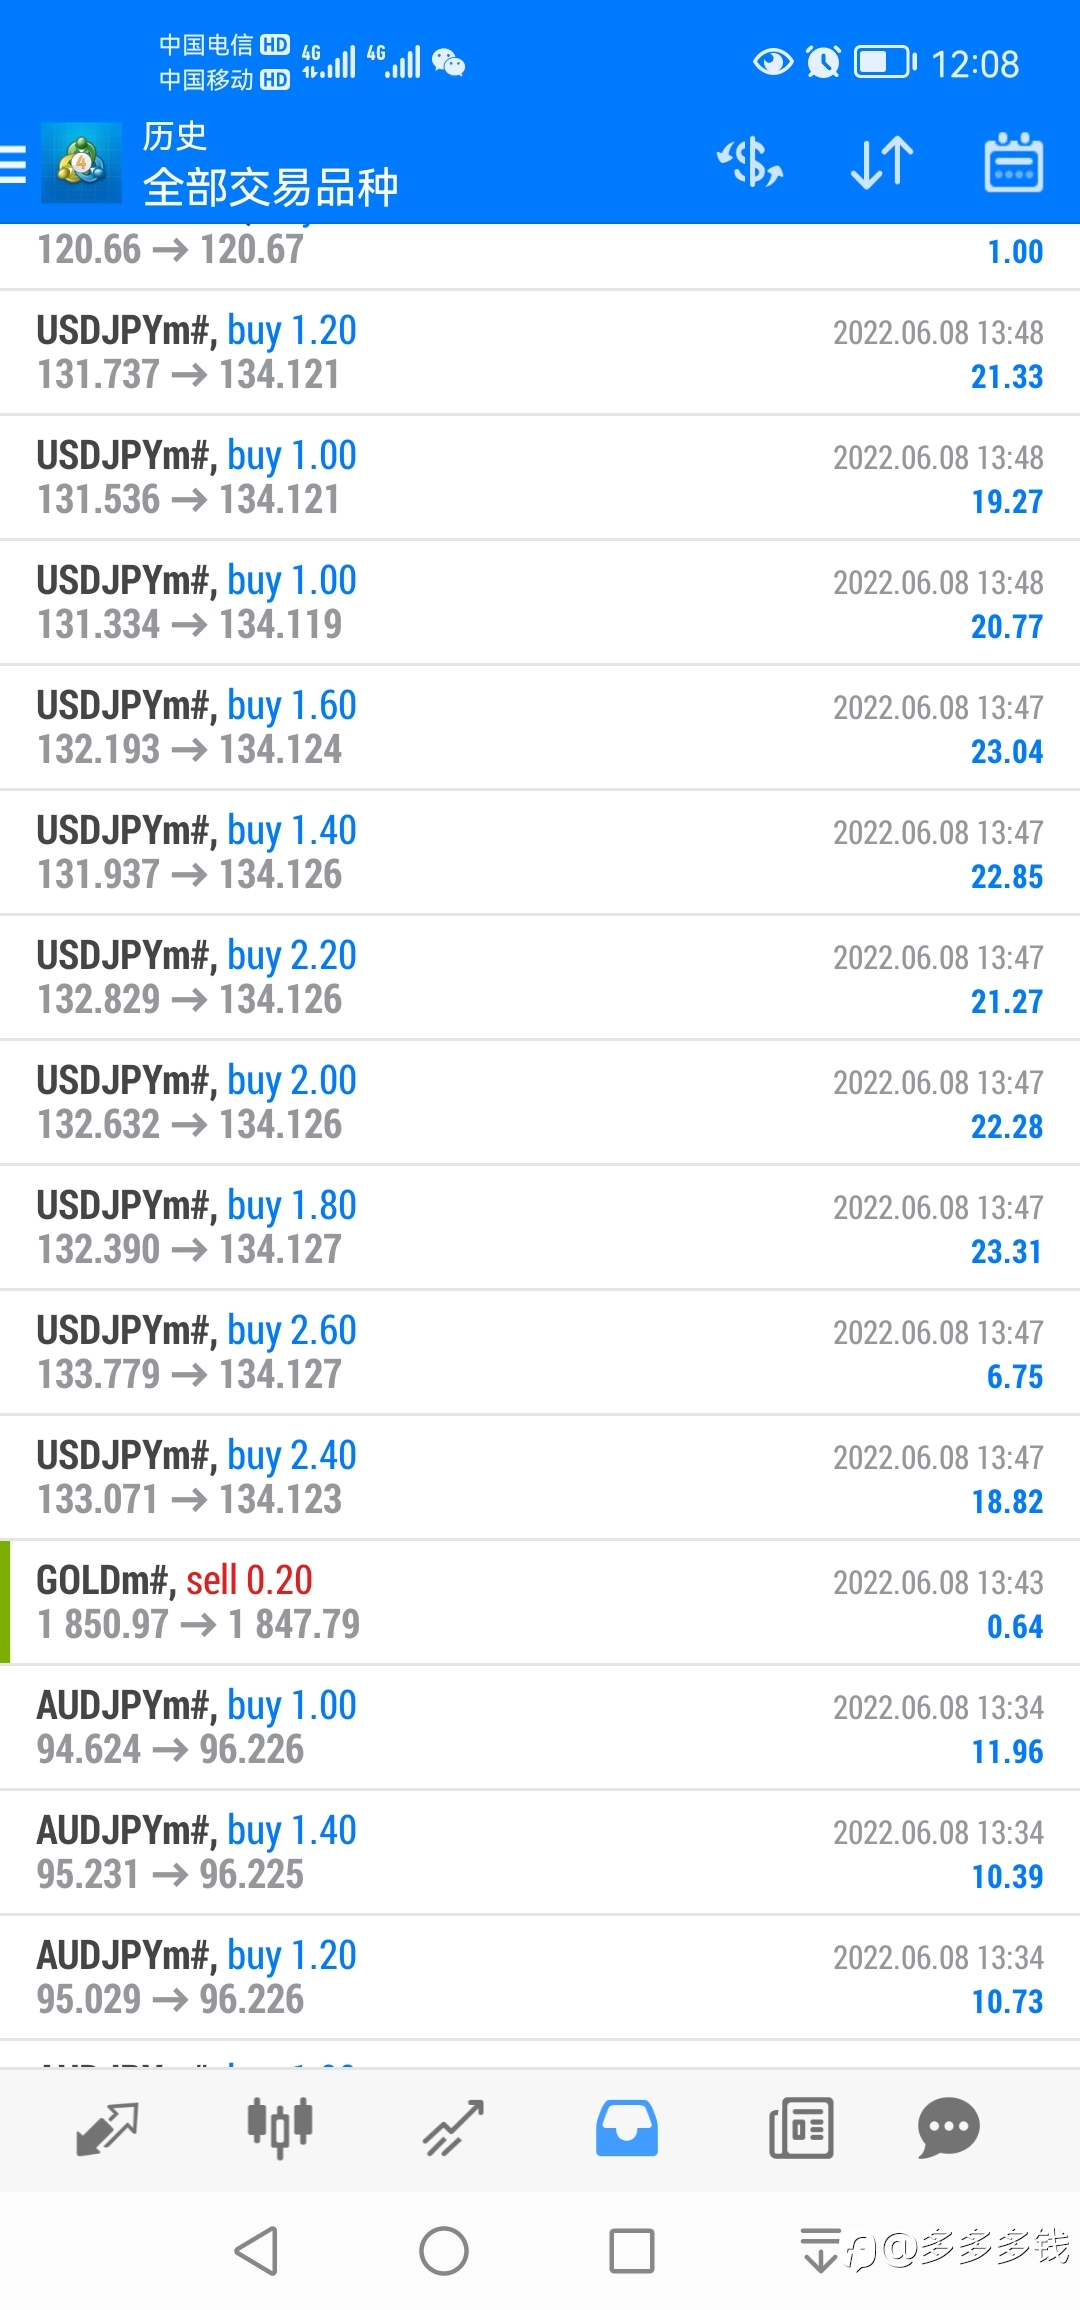Open the AUDJPYm# buy 1.40 trade
The image size is (1080, 2310).
pyautogui.click(x=540, y=1852)
